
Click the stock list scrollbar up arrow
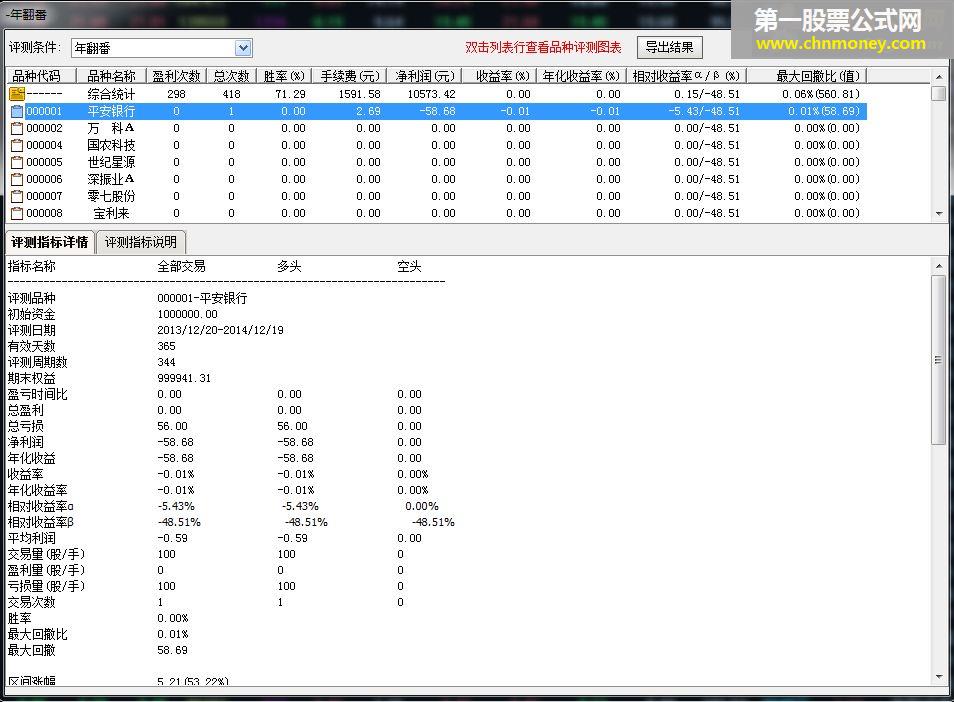click(x=939, y=77)
